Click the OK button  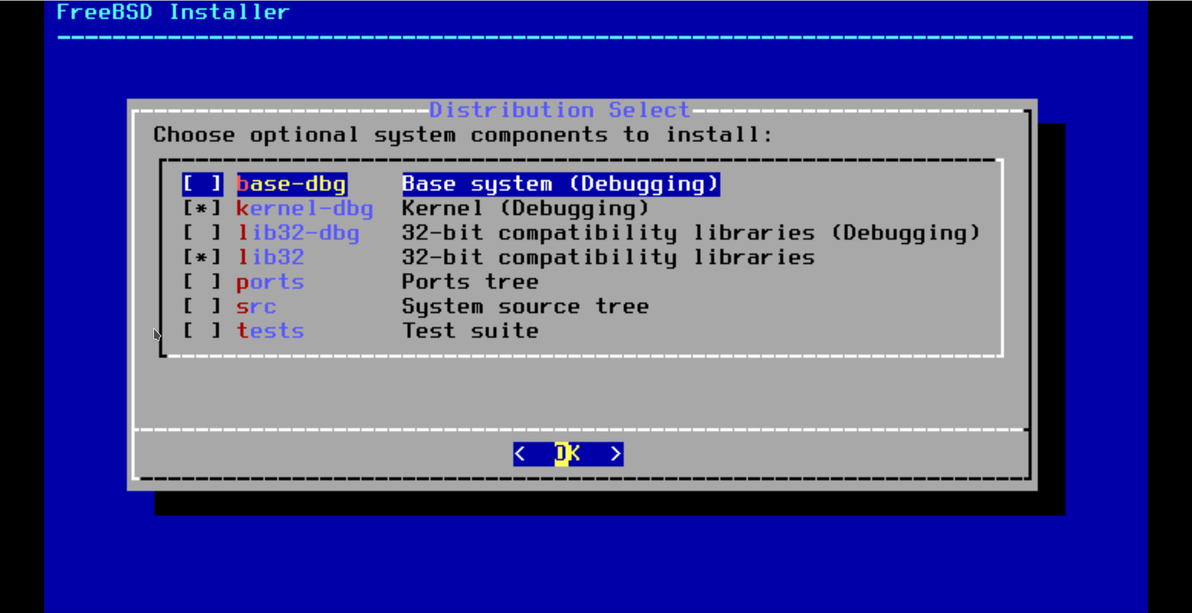click(568, 454)
